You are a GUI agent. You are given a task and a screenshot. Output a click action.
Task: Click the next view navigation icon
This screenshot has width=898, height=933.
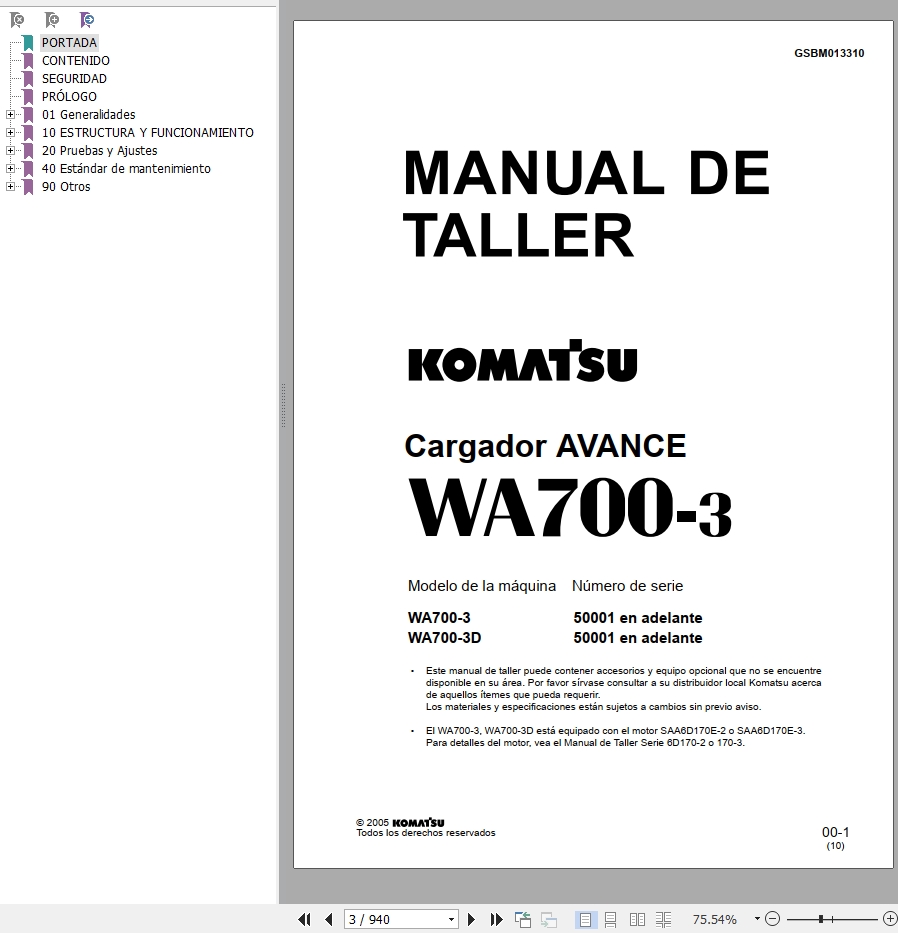pos(549,919)
